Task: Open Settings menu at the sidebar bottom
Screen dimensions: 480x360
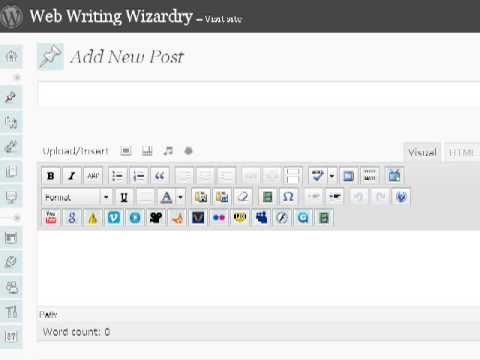Action: 11,336
